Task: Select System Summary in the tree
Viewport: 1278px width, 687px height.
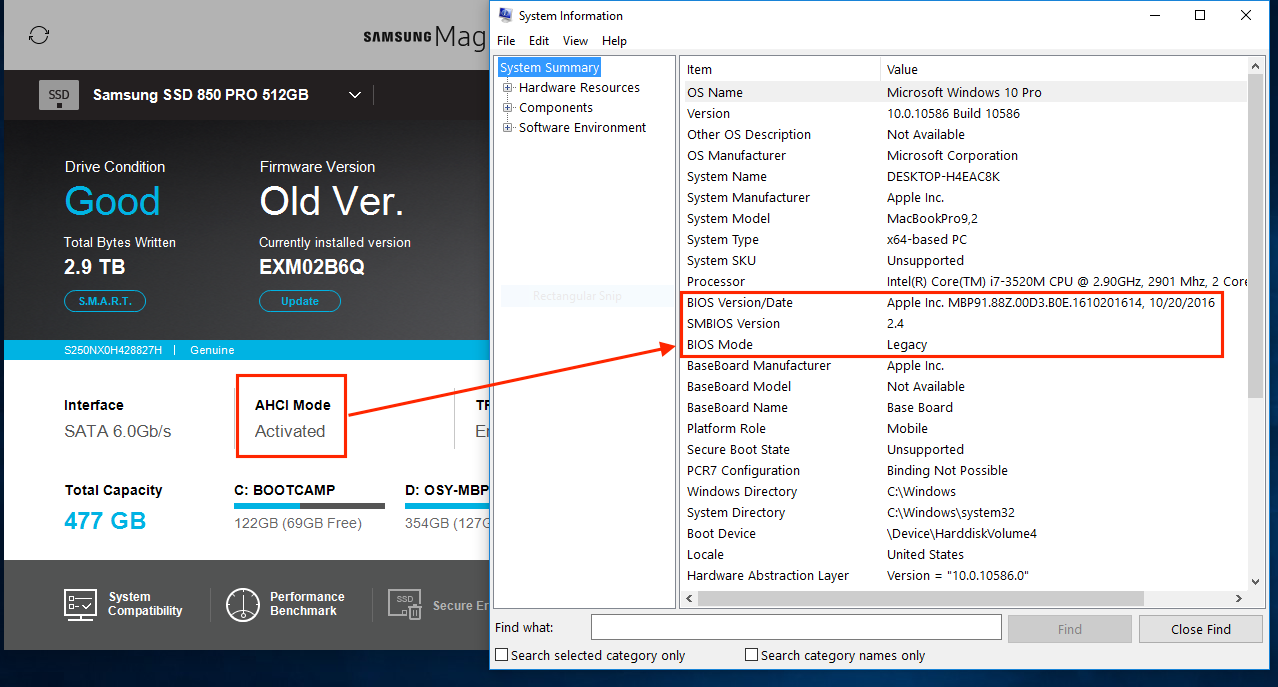Action: coord(549,68)
